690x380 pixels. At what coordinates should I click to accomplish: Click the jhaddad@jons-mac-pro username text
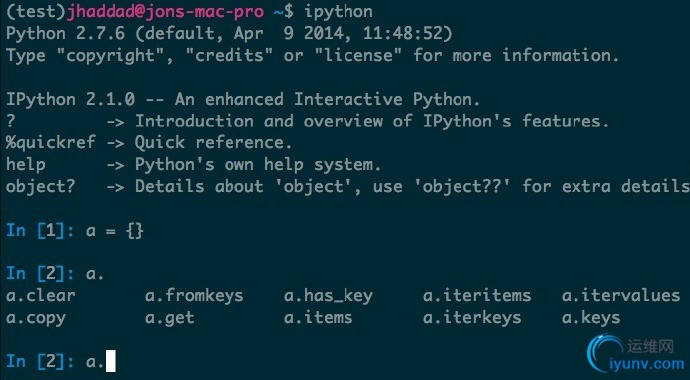(165, 12)
